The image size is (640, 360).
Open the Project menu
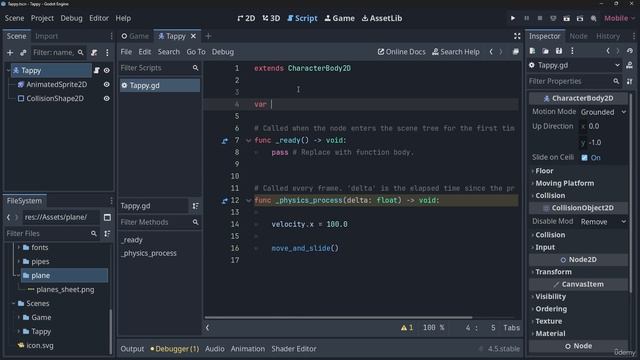coord(42,18)
